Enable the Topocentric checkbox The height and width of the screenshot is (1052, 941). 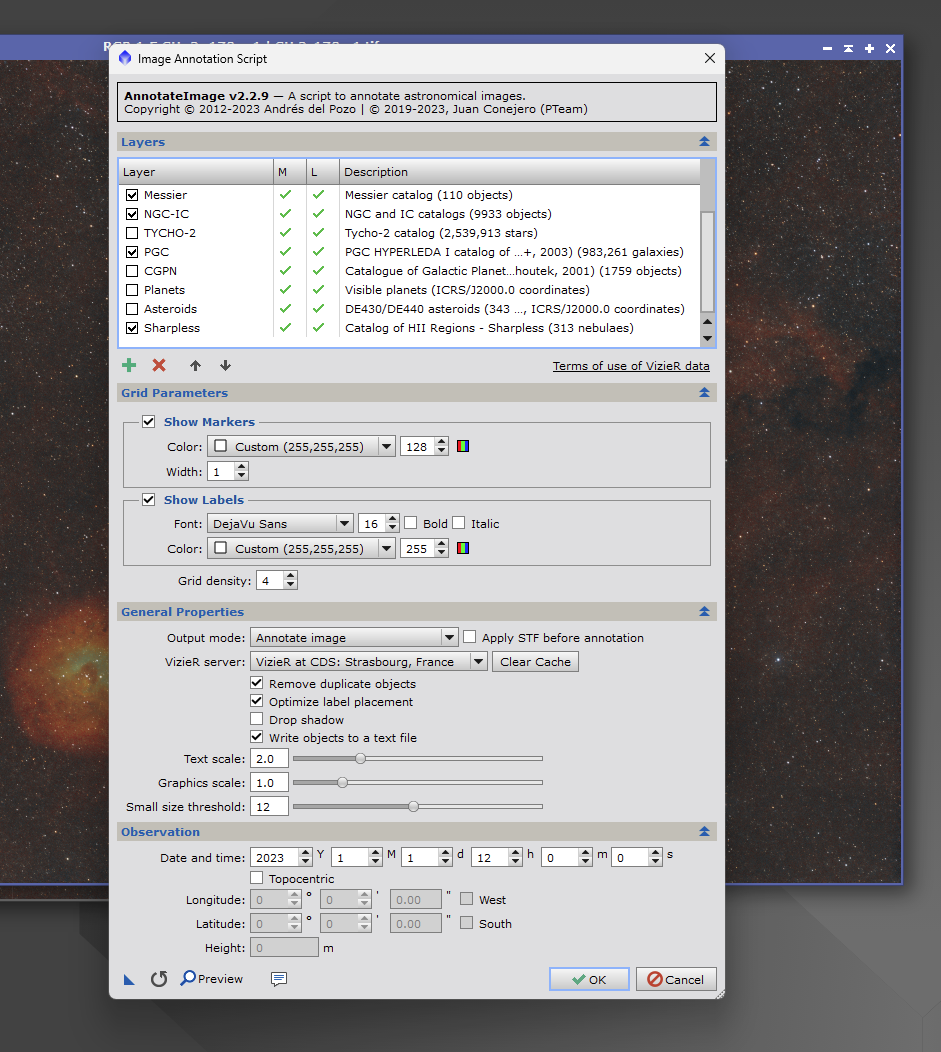tap(256, 878)
